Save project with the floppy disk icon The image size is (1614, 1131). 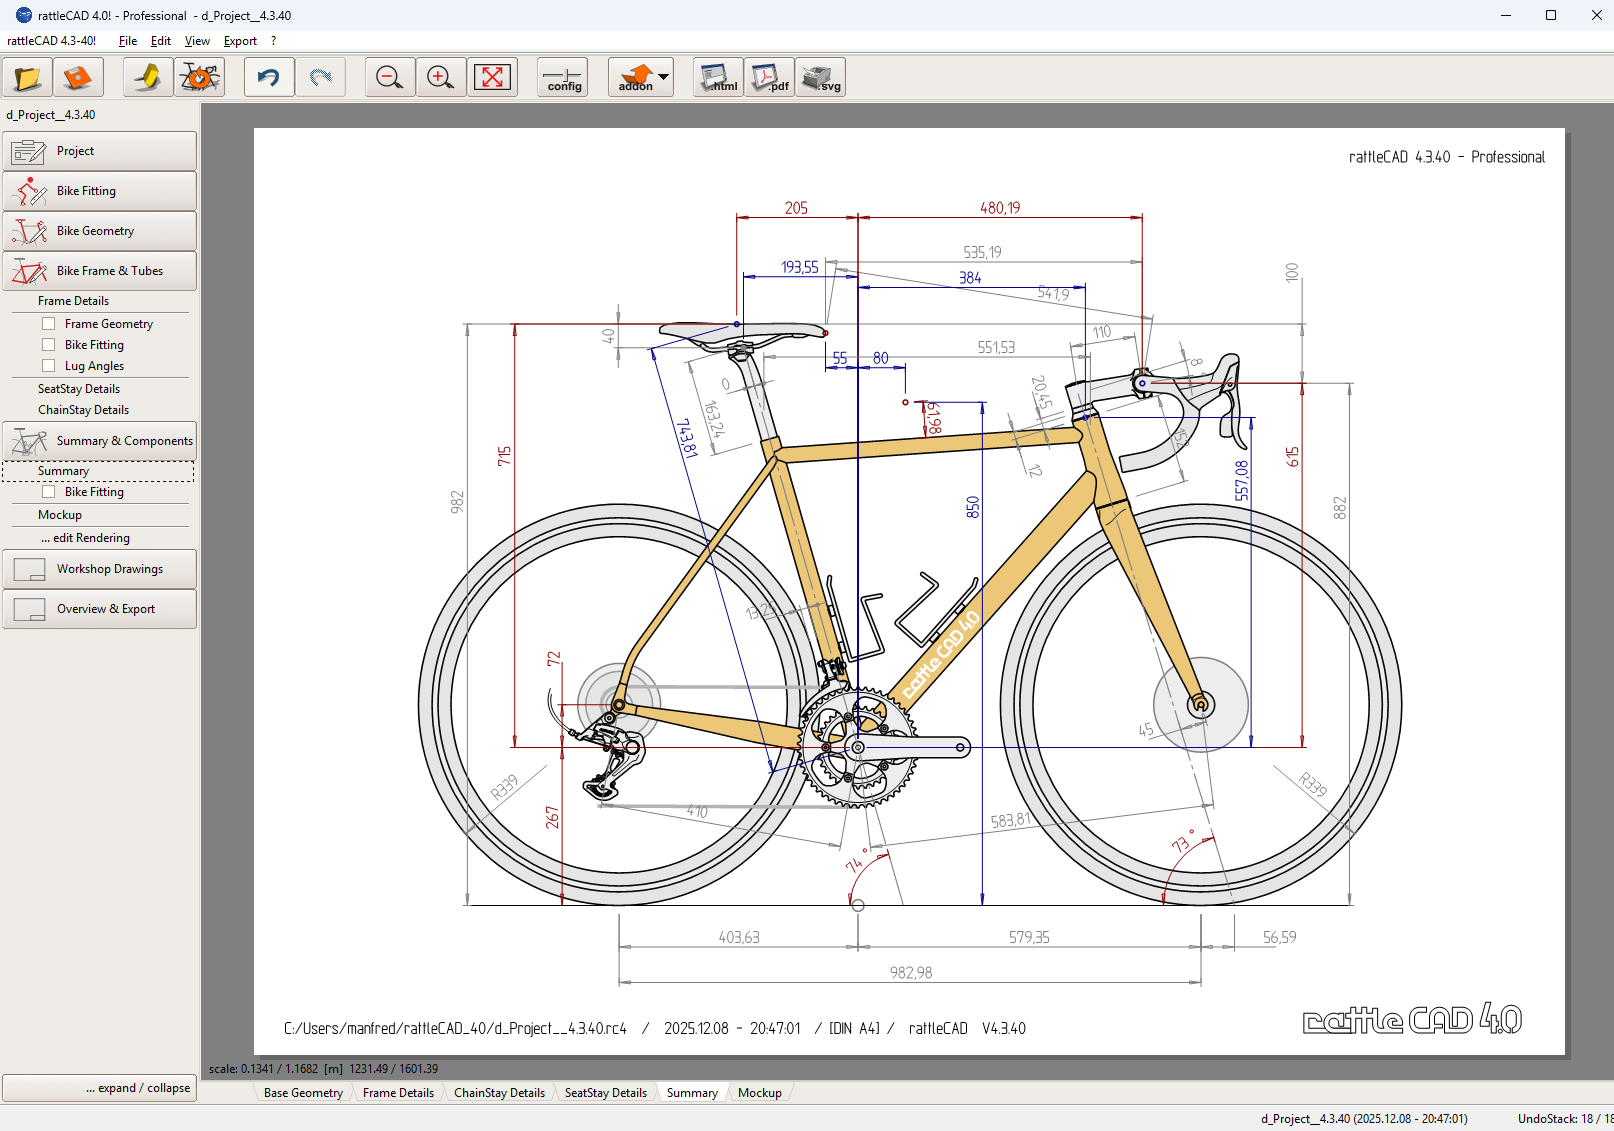(x=78, y=78)
